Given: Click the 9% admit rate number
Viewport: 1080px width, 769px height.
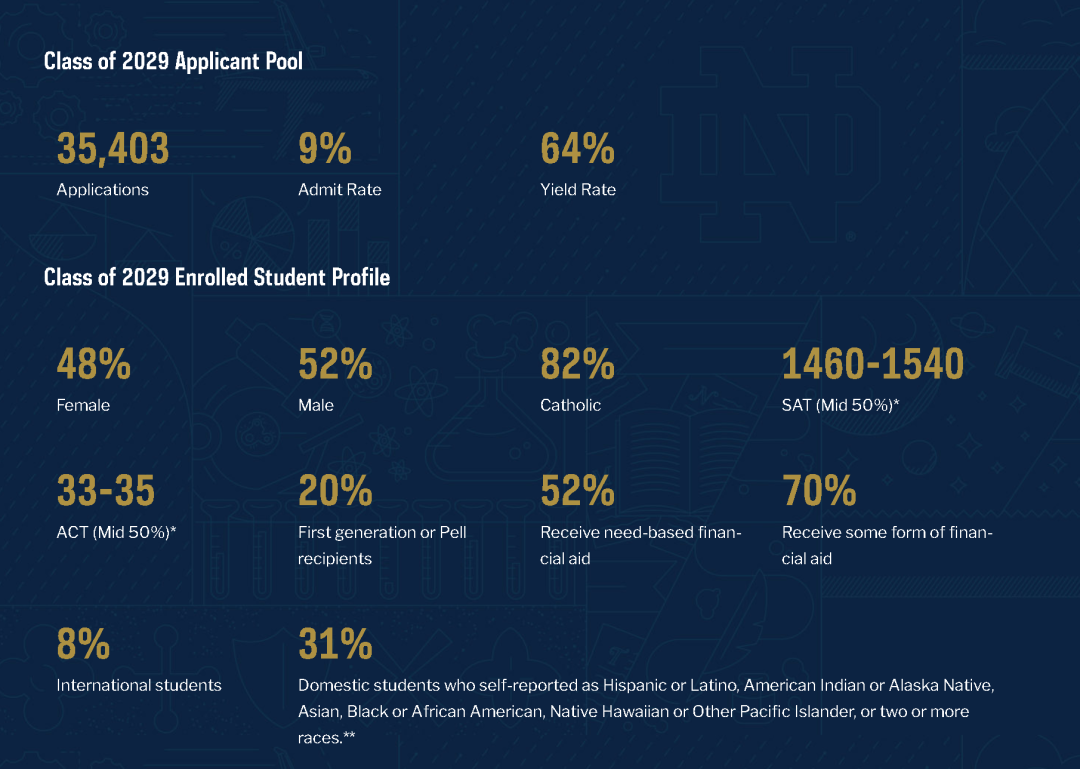Looking at the screenshot, I should [x=325, y=149].
